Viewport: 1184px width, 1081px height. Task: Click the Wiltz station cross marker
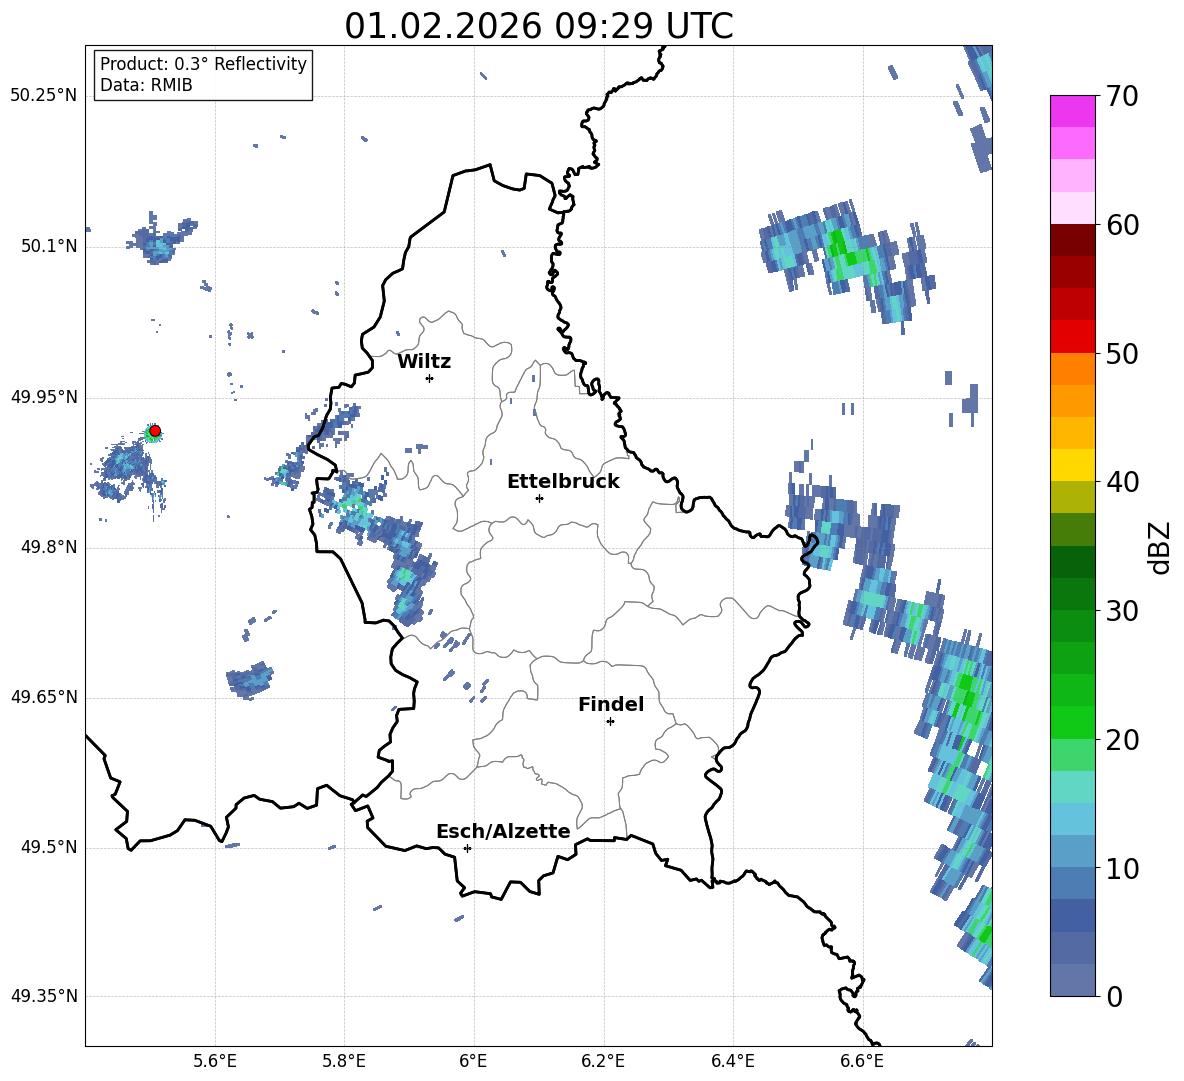pos(430,378)
